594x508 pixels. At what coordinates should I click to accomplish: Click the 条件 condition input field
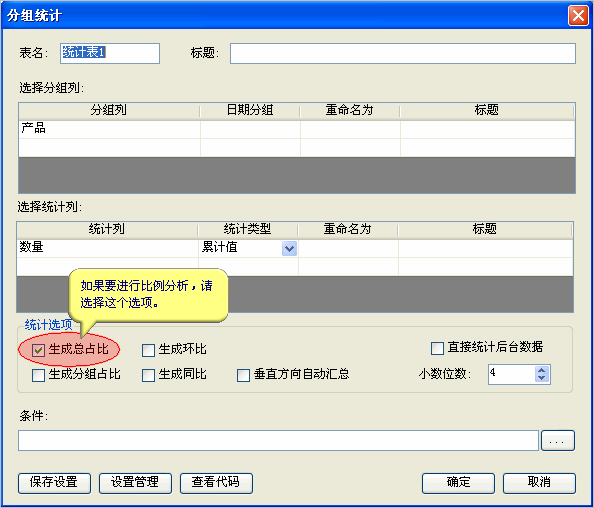278,441
